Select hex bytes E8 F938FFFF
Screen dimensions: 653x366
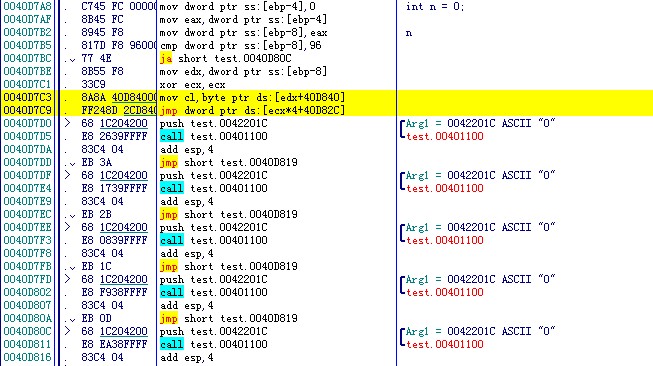[x=115, y=292]
